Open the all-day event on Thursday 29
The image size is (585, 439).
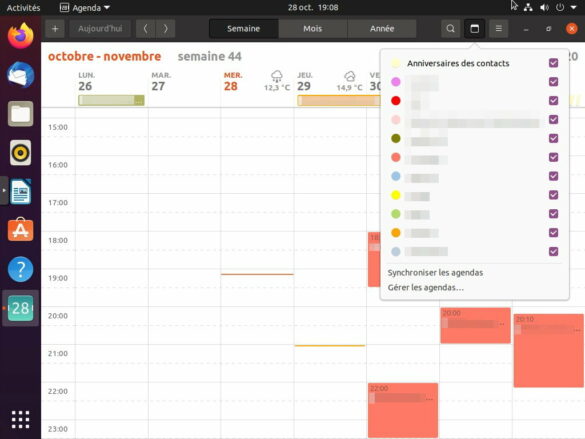pyautogui.click(x=338, y=100)
